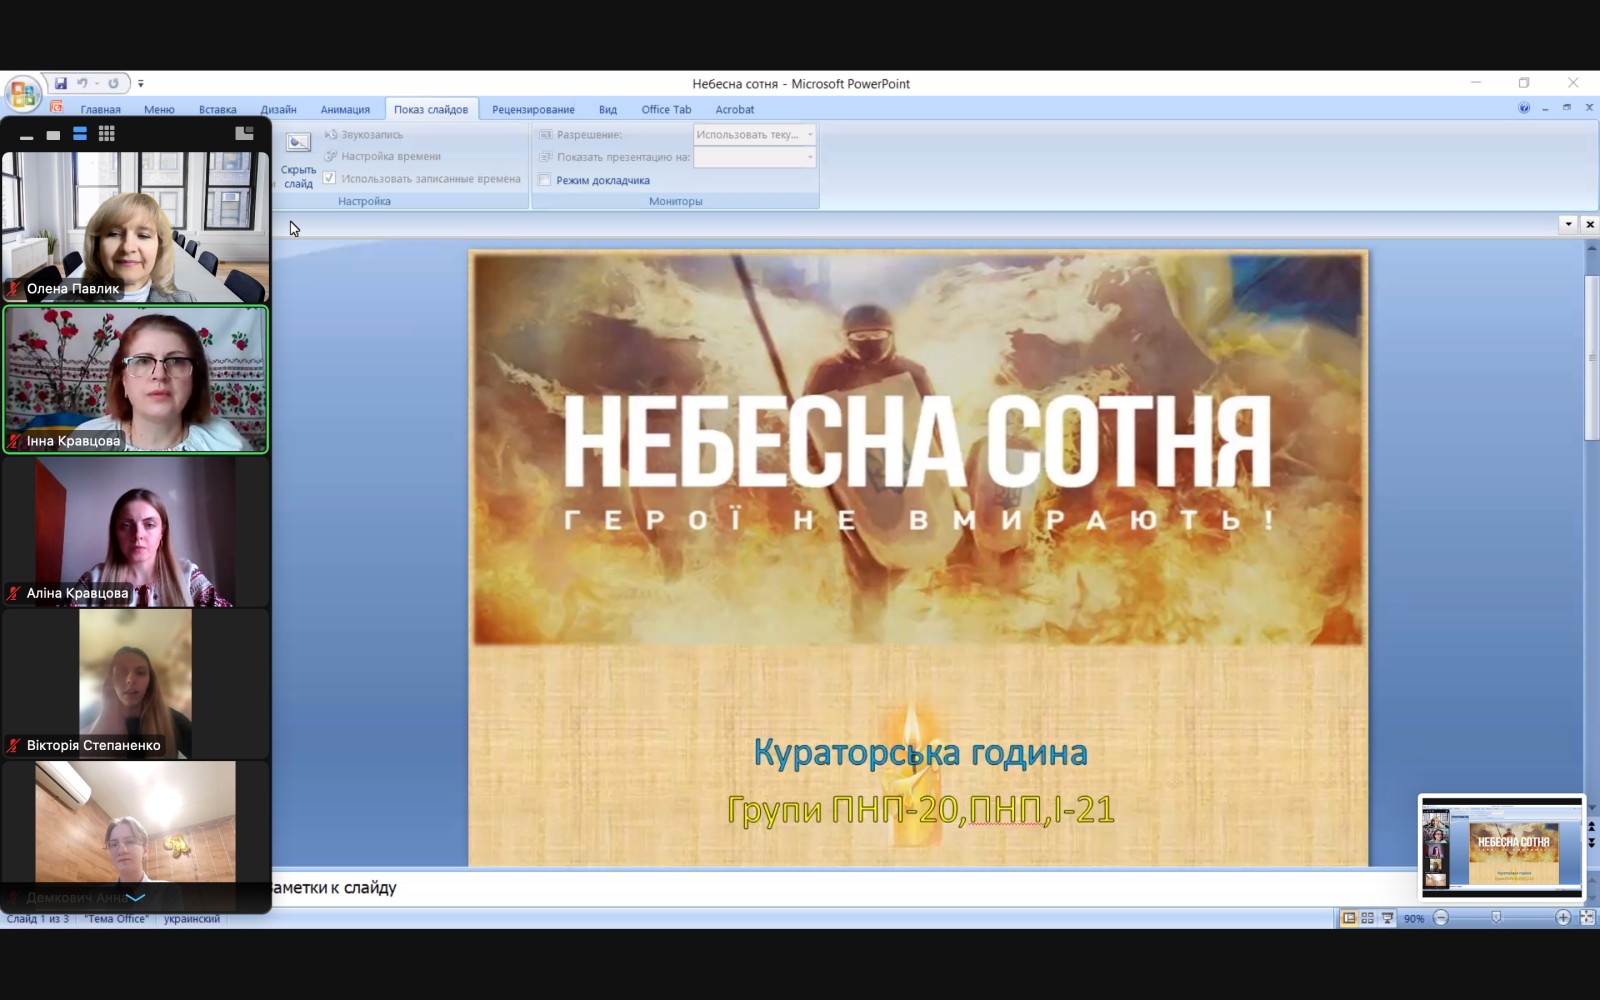The height and width of the screenshot is (1000, 1600).
Task: Click the Звукозапись command
Action: (364, 134)
